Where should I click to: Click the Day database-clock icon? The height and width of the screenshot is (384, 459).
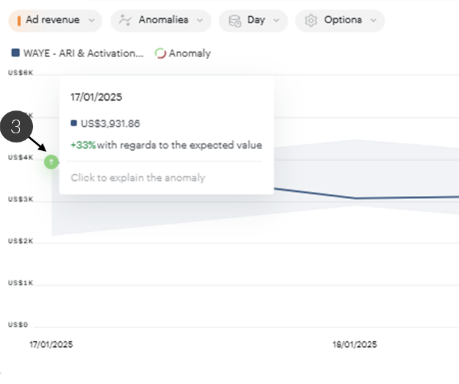tap(235, 21)
